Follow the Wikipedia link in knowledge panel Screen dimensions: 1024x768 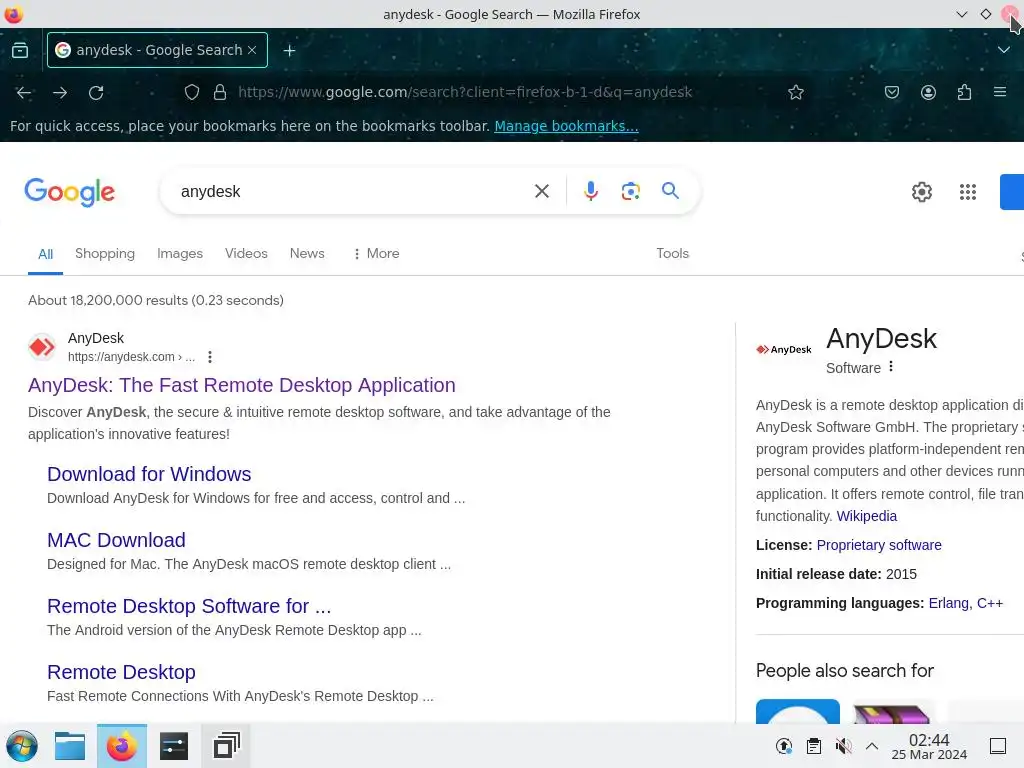point(867,516)
